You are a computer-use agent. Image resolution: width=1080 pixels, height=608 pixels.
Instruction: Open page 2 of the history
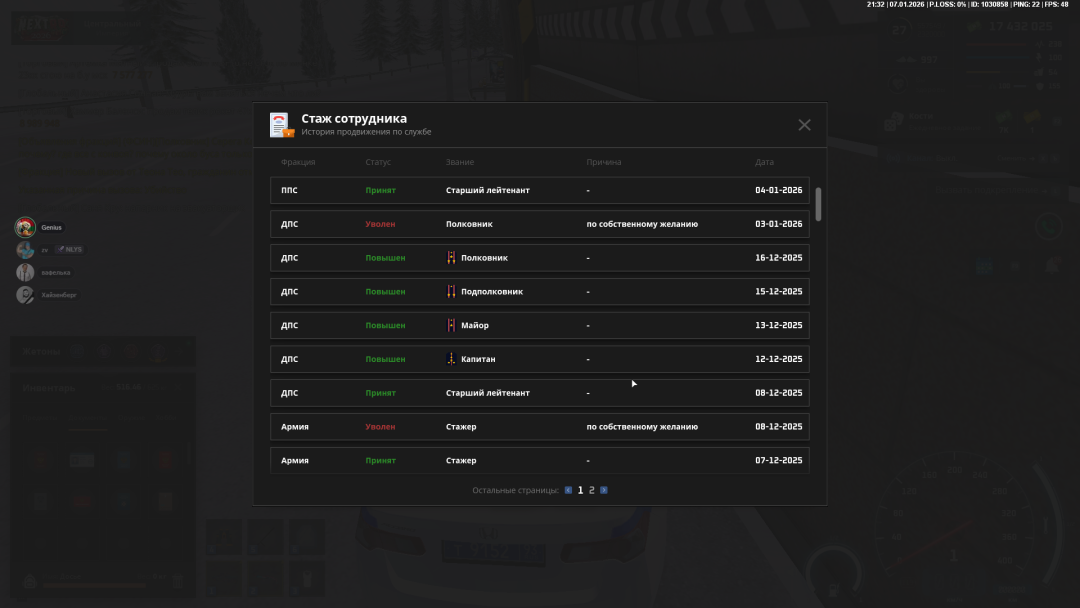point(592,490)
